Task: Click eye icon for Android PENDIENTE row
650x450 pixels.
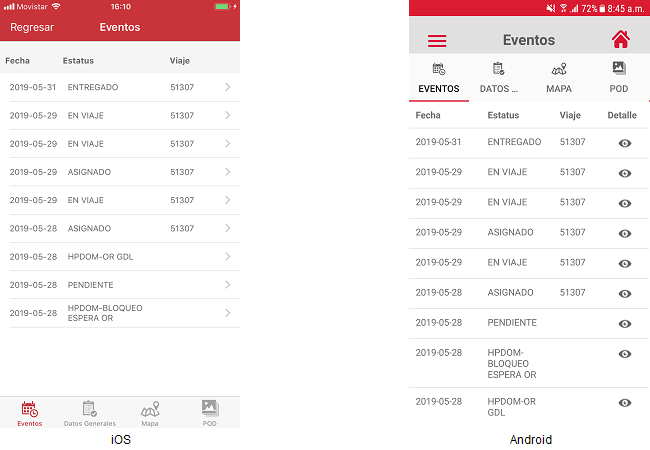Action: [x=625, y=324]
